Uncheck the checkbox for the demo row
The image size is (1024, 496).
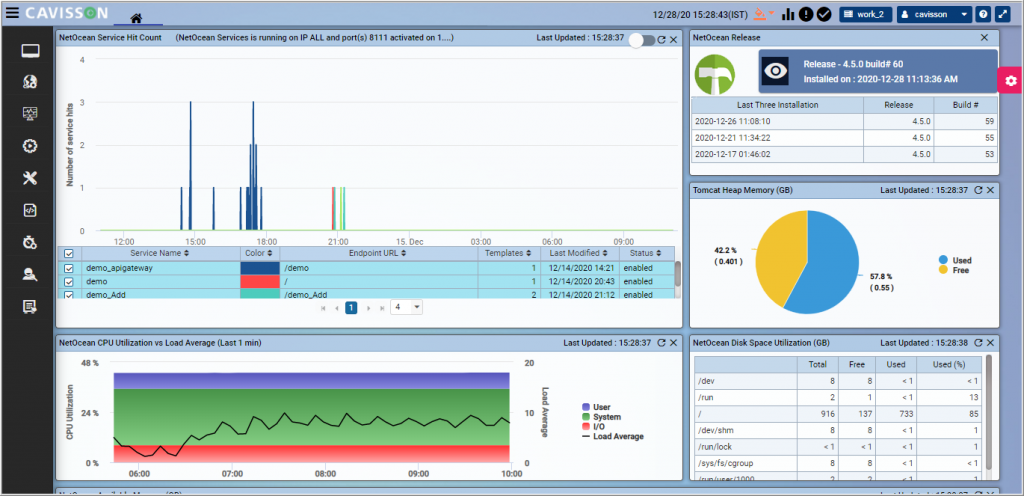(x=69, y=281)
